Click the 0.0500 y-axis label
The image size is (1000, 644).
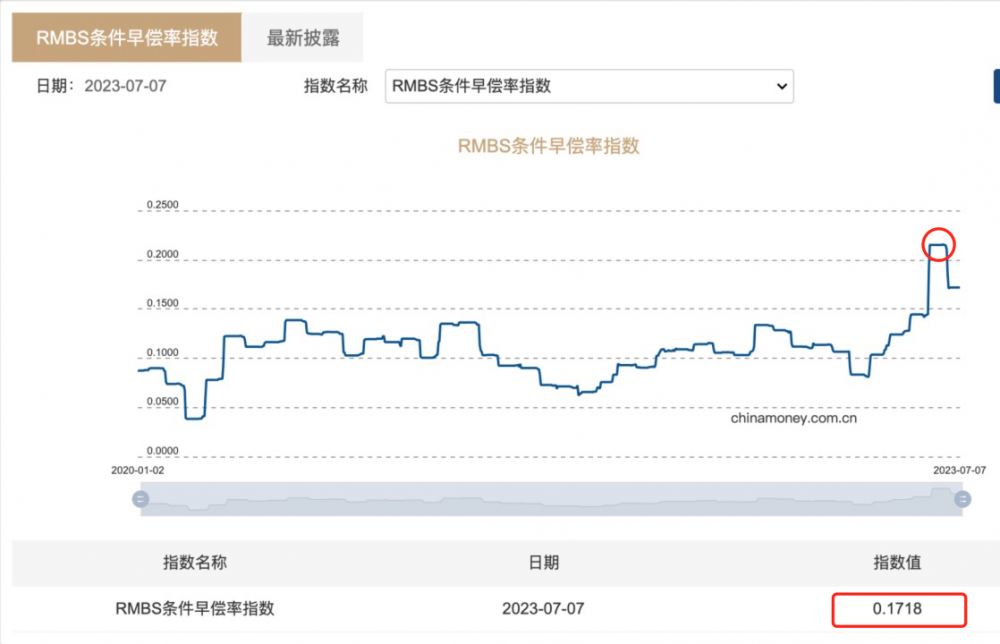(163, 401)
